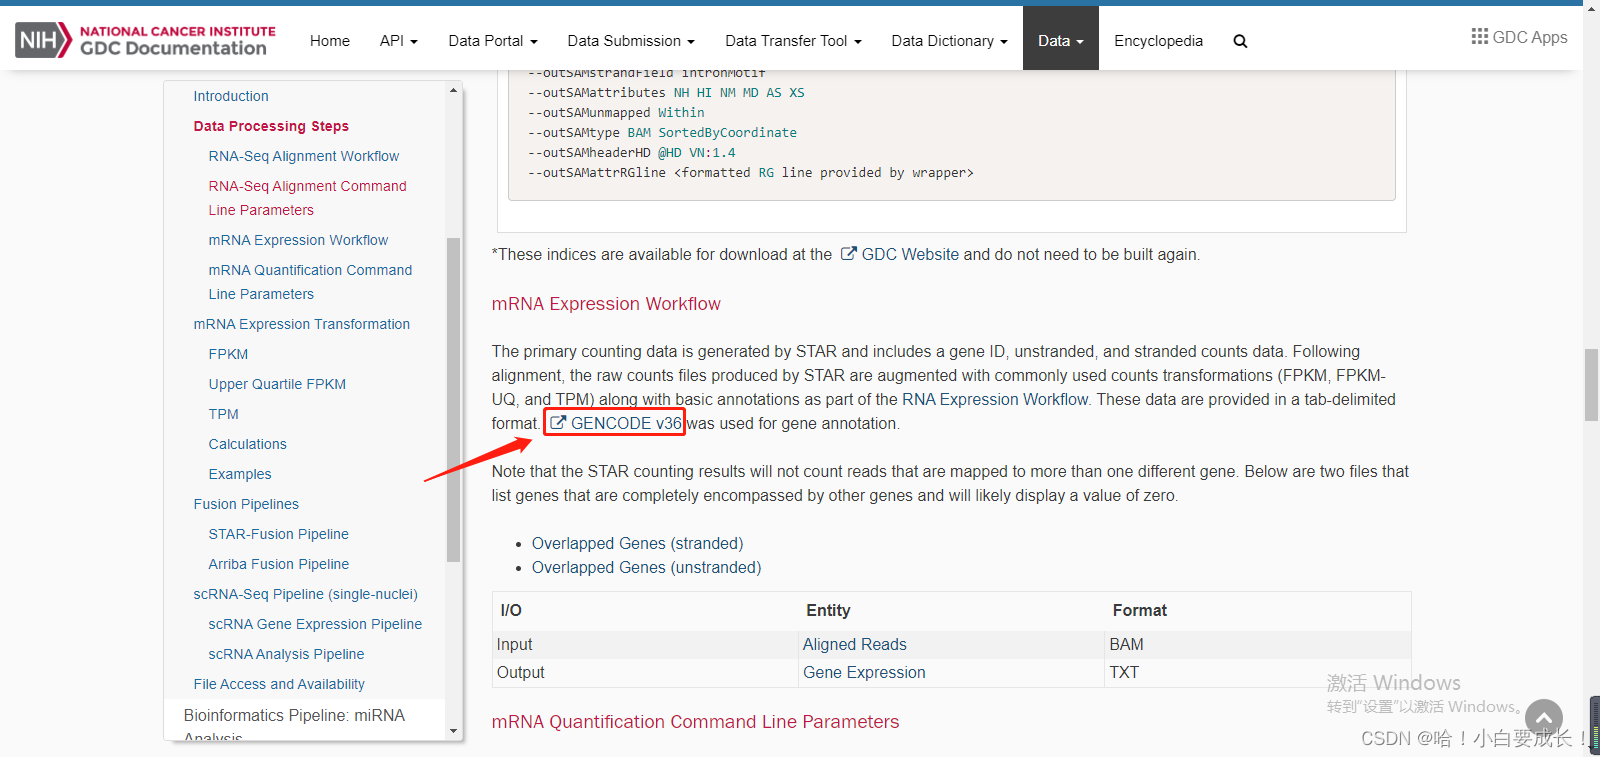Select mRNA Expression Transformation sidebar item
The image size is (1600, 757).
(x=301, y=324)
